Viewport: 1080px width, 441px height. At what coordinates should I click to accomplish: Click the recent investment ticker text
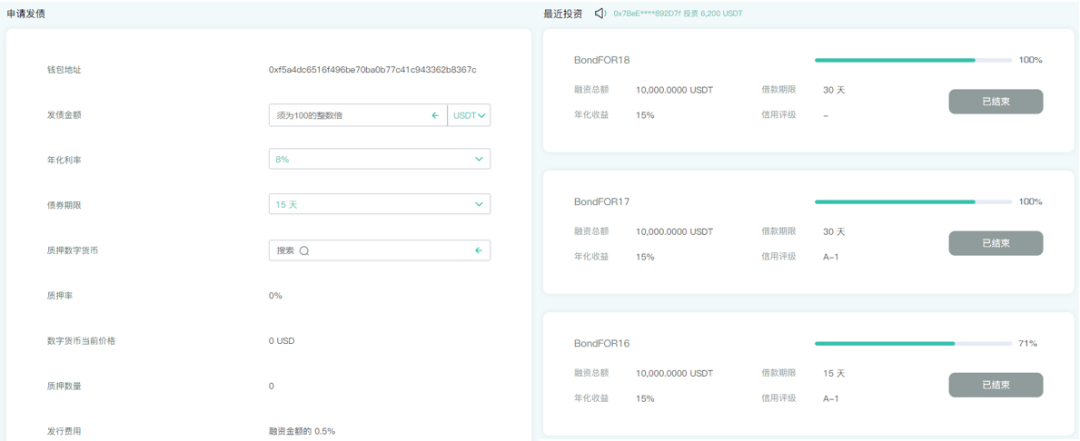[678, 14]
